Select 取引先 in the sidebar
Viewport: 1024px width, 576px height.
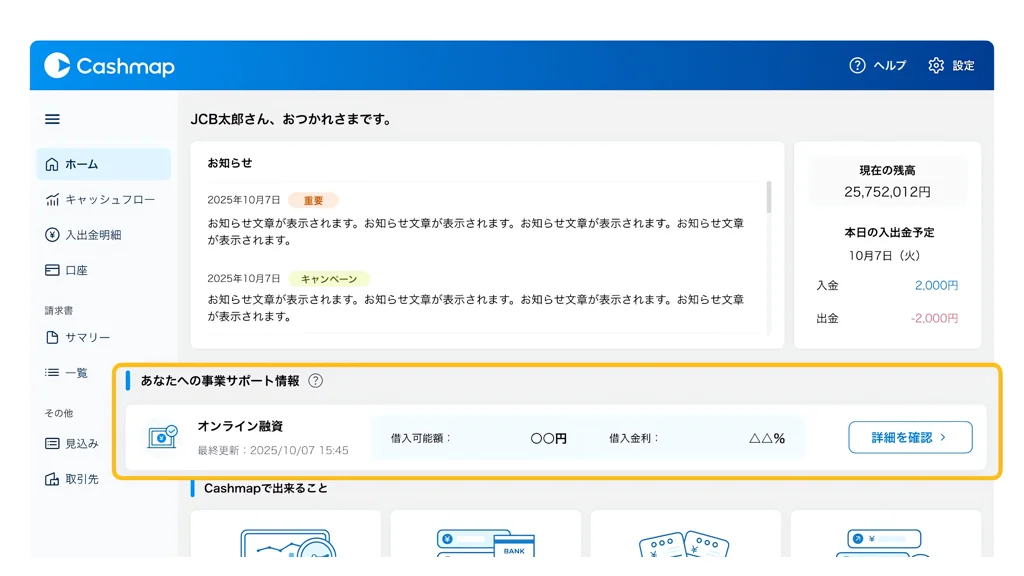coord(81,479)
